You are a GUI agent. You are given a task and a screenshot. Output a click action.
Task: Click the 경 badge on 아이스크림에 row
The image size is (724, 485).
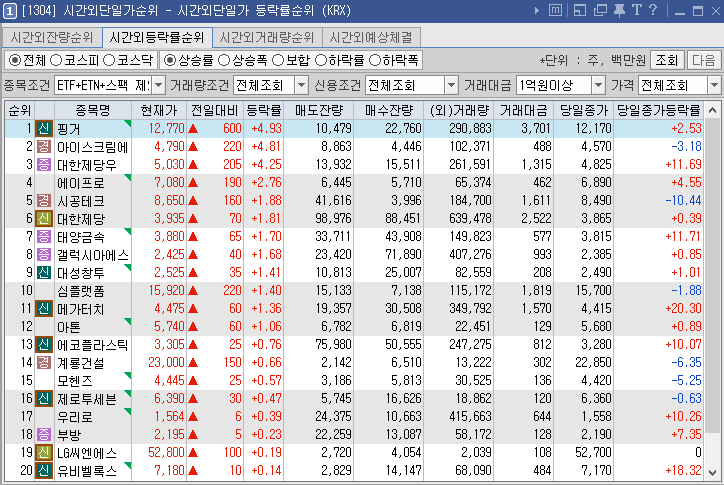tap(44, 146)
